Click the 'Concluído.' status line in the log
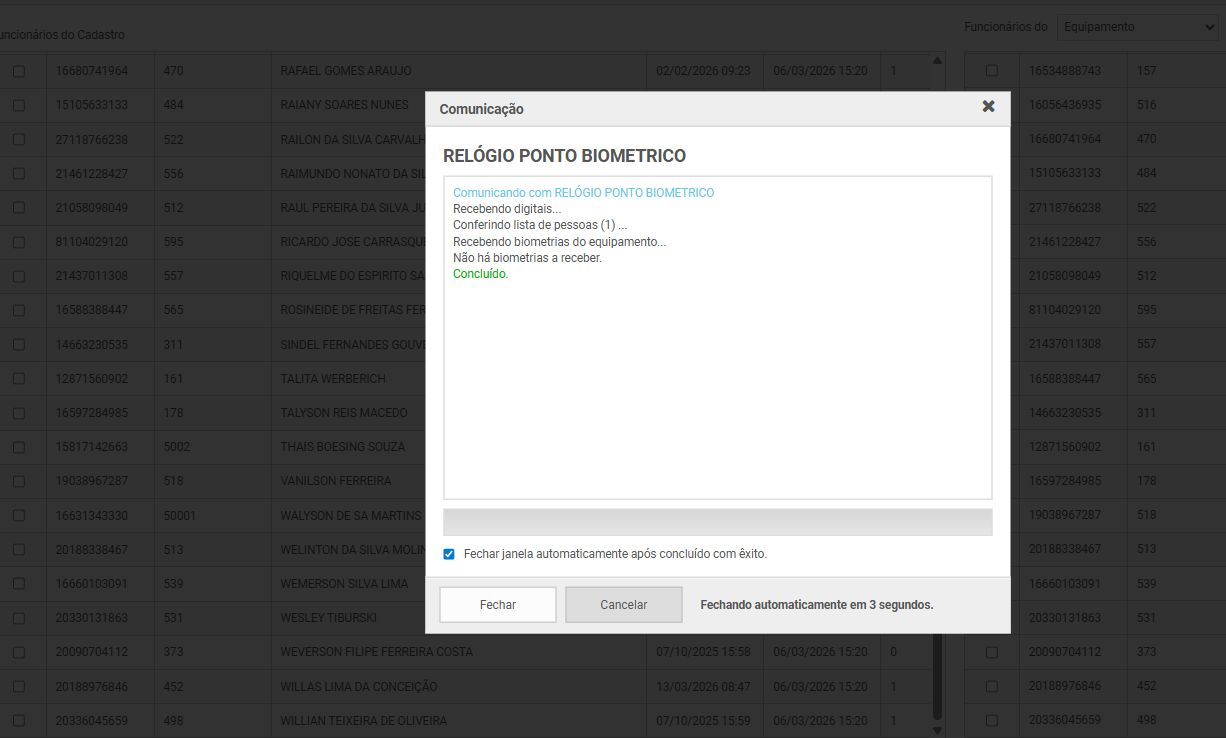This screenshot has height=738, width=1226. (x=481, y=274)
